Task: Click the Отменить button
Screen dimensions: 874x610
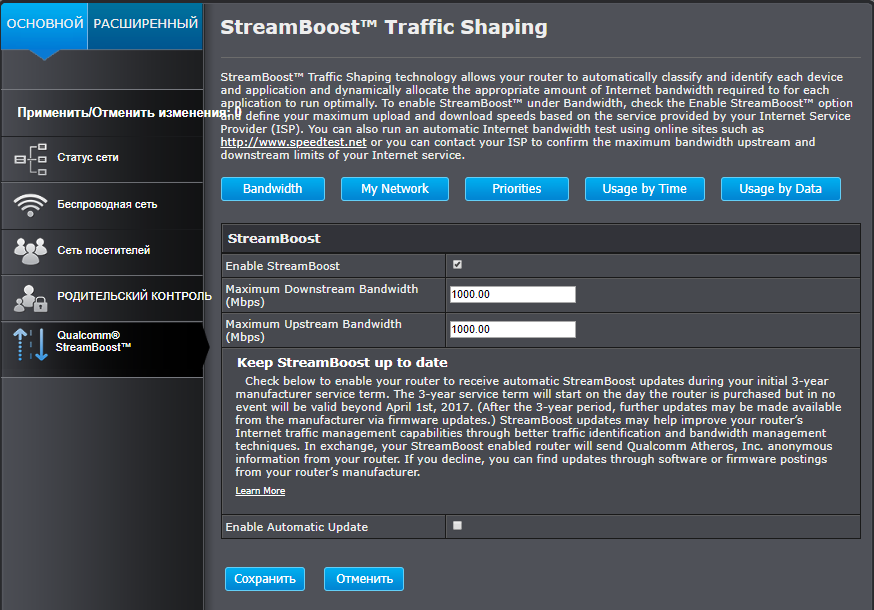Action: (364, 579)
